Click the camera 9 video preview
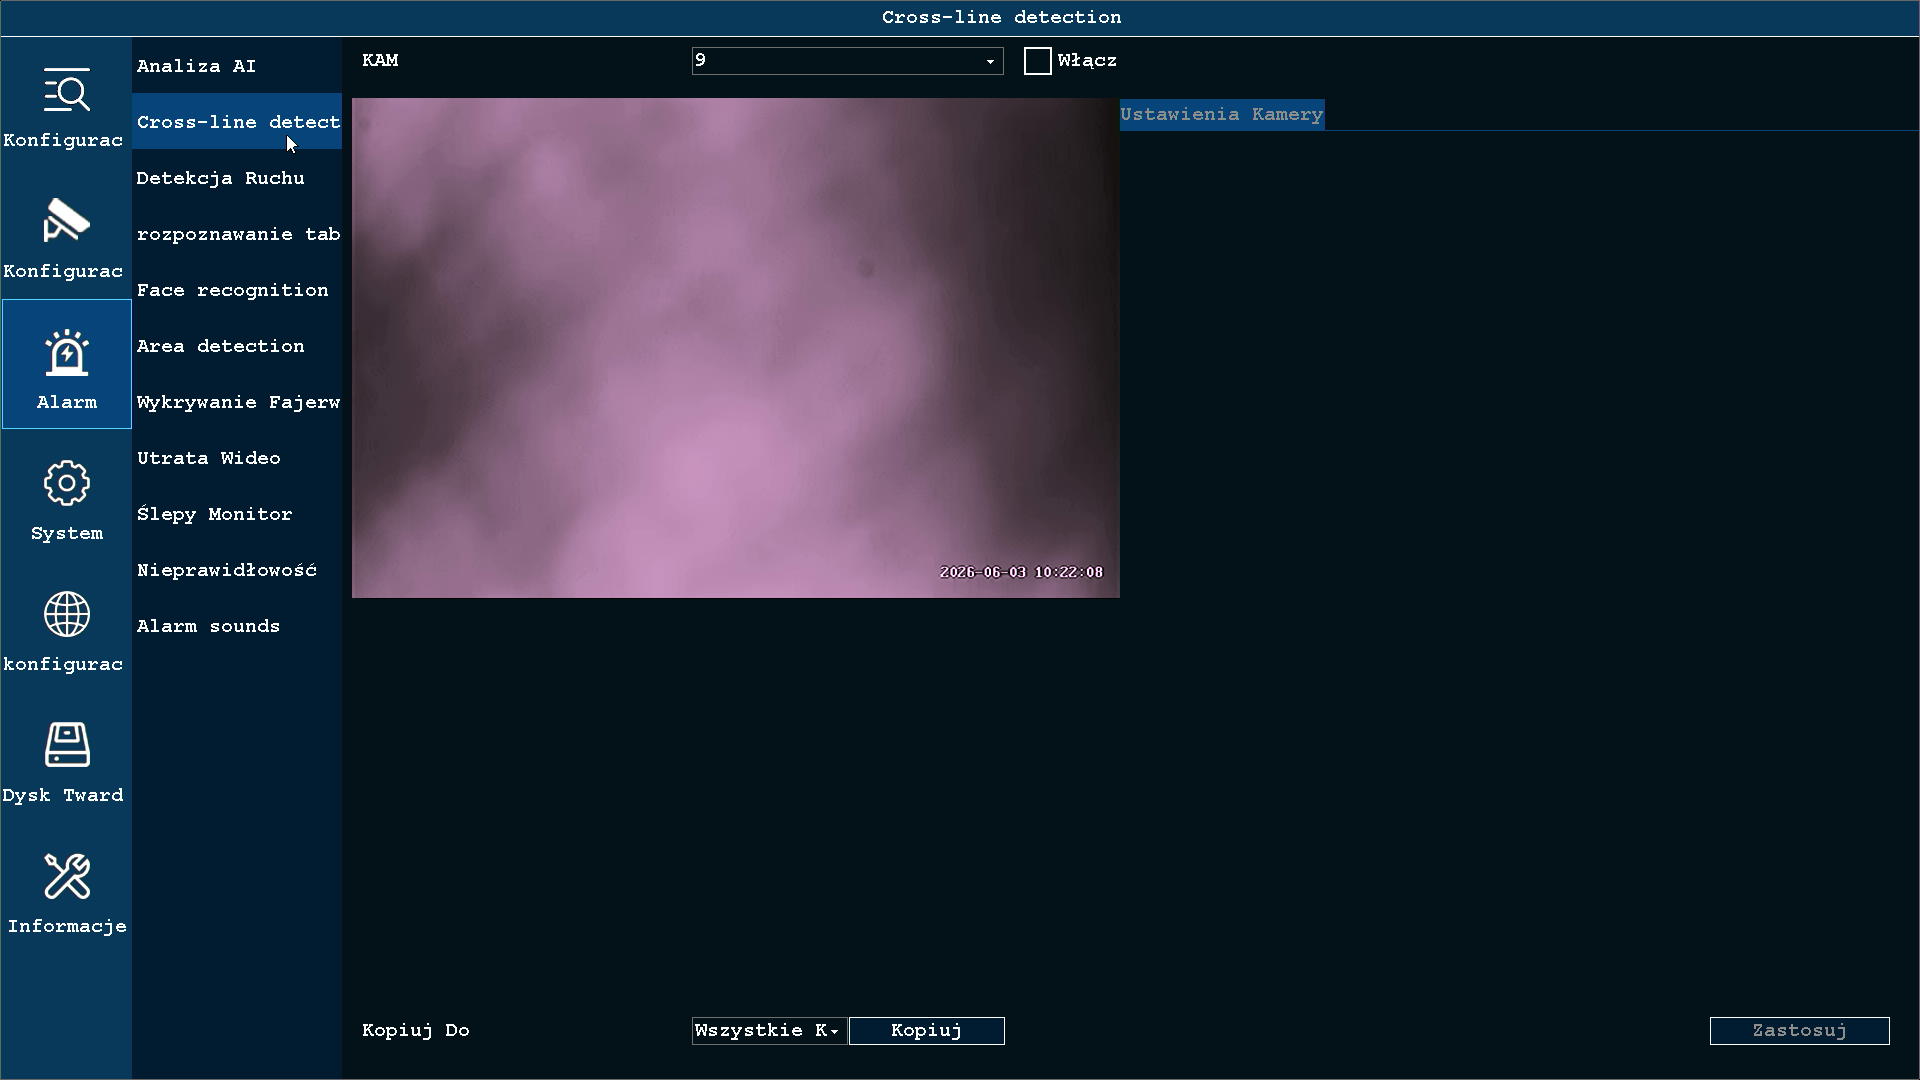Image resolution: width=1920 pixels, height=1080 pixels. pyautogui.click(x=736, y=348)
